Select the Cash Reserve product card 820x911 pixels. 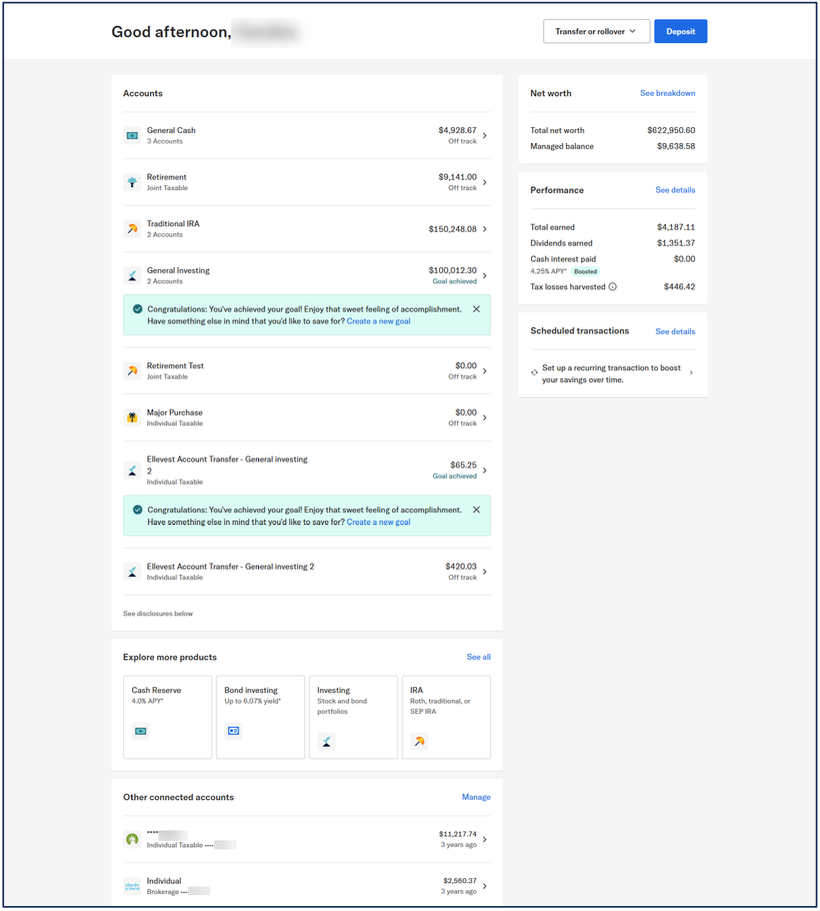coord(167,717)
